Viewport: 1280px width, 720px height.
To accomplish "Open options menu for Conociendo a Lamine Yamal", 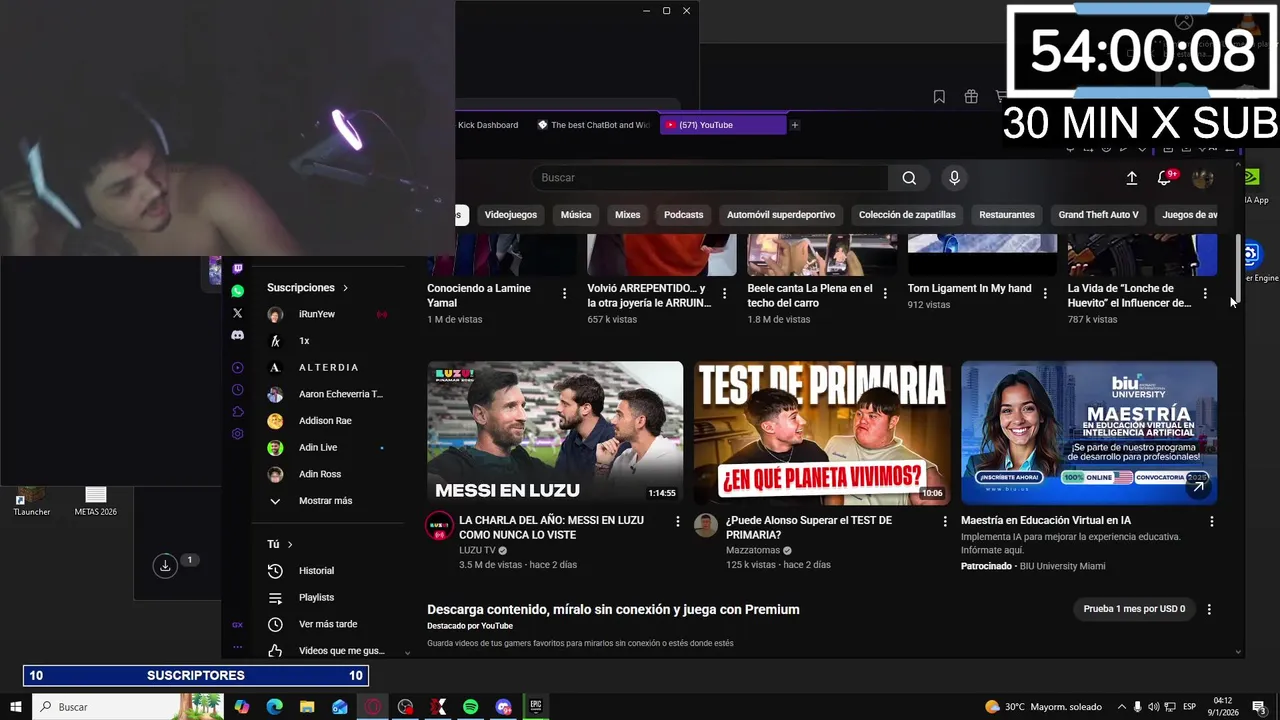I will point(564,294).
